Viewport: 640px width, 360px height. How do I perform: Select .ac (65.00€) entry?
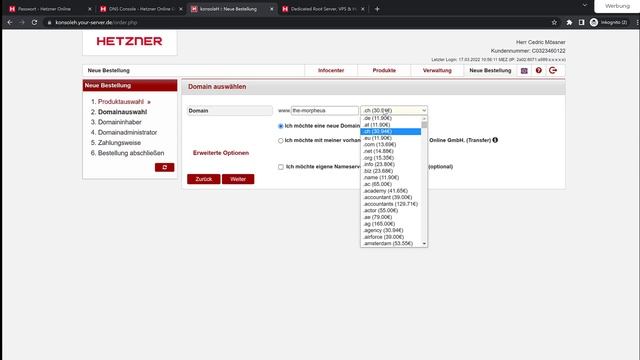pyautogui.click(x=391, y=184)
